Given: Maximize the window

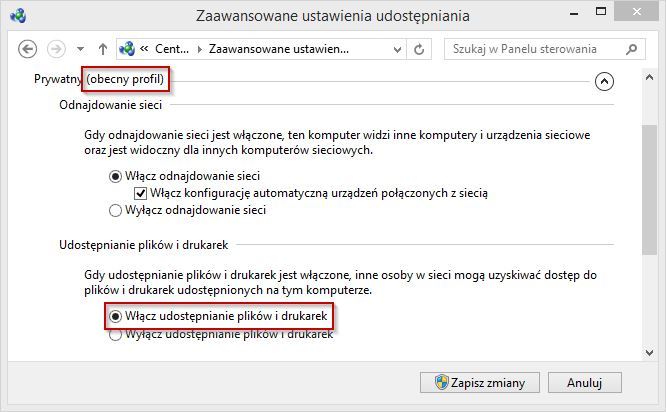Looking at the screenshot, I should click(x=601, y=12).
